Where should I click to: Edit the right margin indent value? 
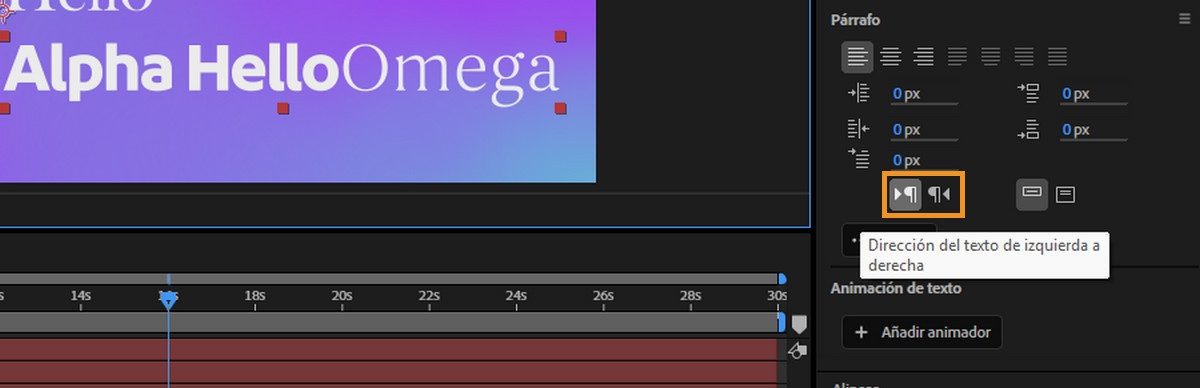coord(924,129)
